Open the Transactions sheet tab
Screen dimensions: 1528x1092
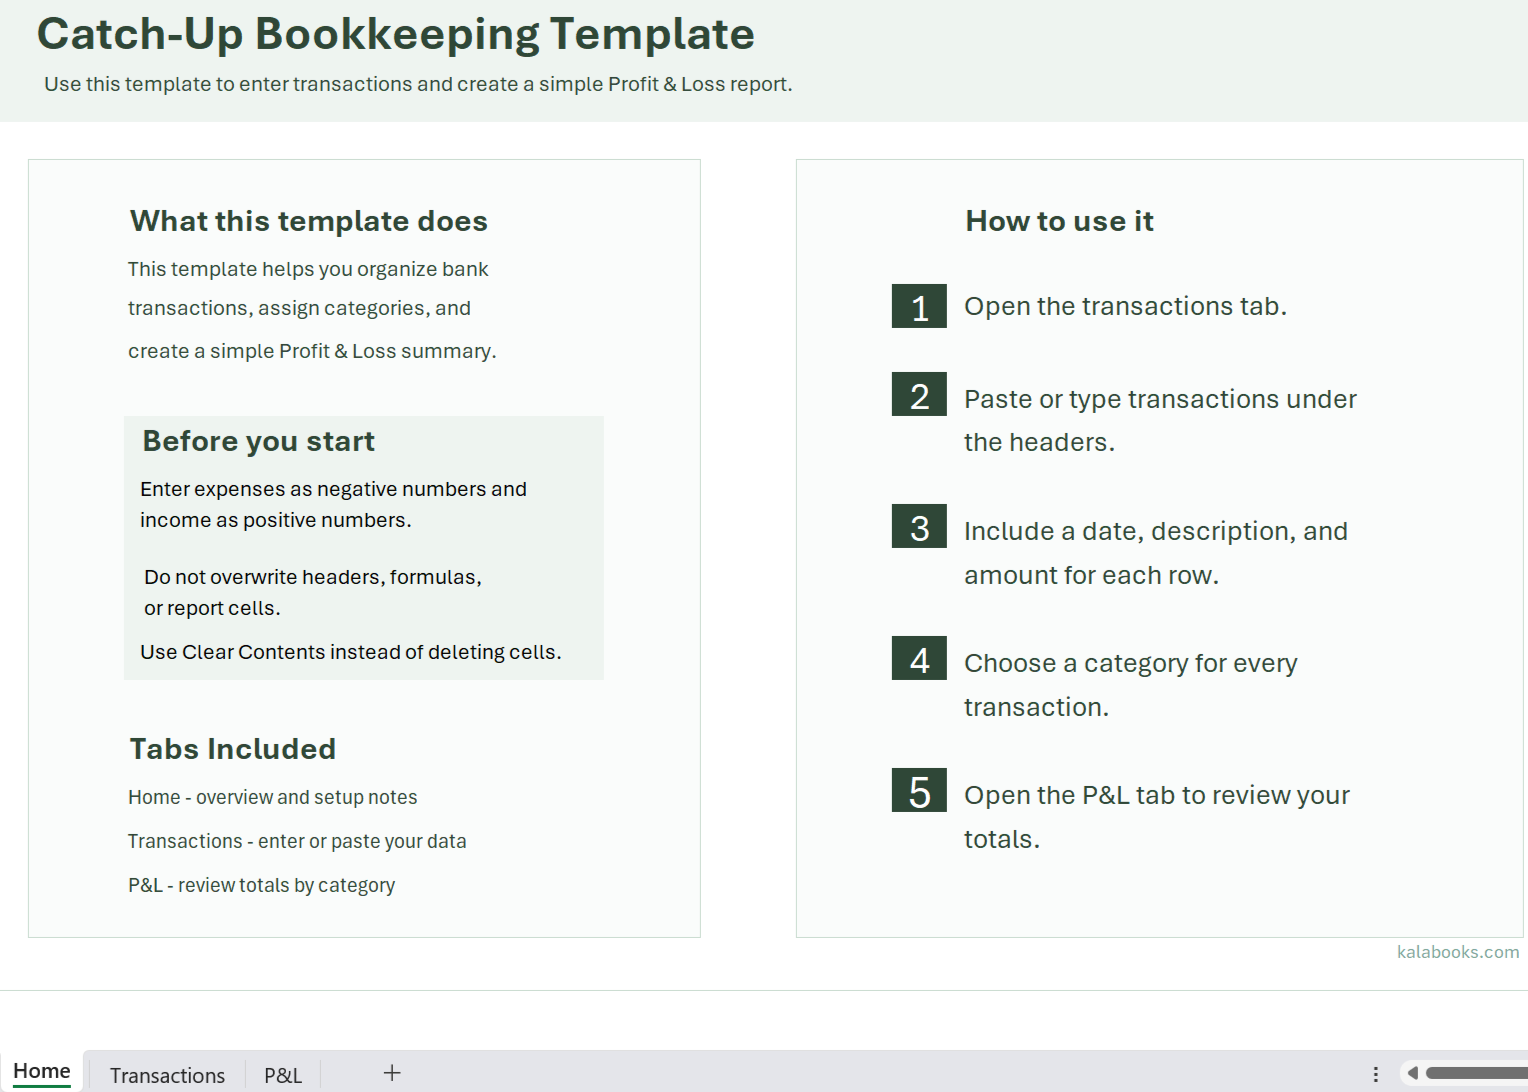tap(167, 1075)
